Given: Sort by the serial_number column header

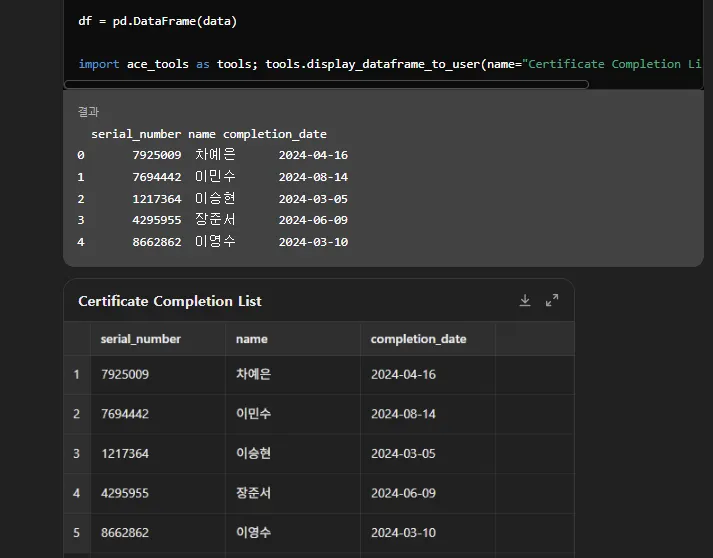Looking at the screenshot, I should [x=141, y=339].
